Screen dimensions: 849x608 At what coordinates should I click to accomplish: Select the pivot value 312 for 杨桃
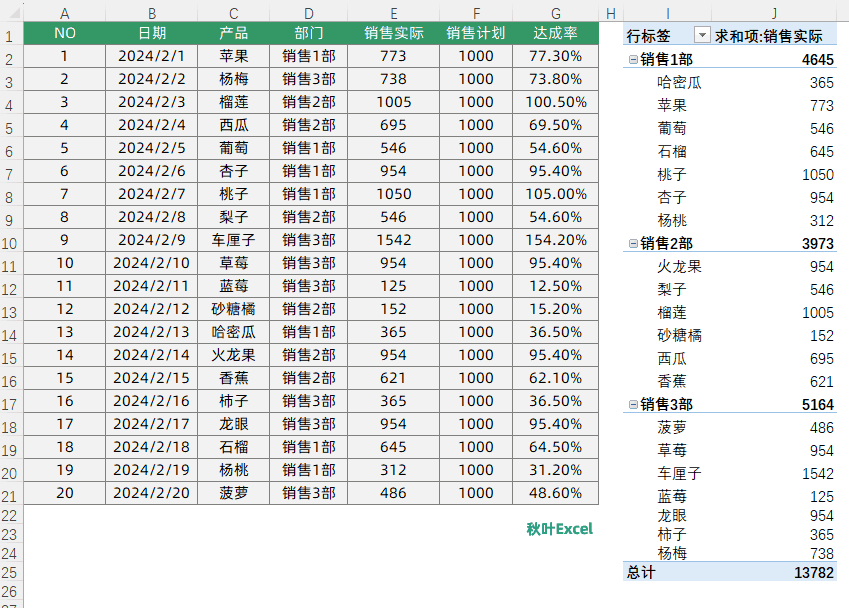coord(821,220)
